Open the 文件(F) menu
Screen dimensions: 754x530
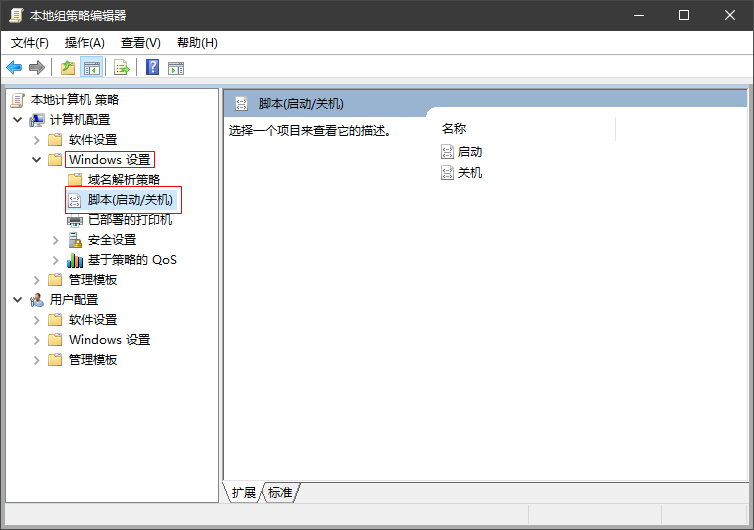coord(29,43)
